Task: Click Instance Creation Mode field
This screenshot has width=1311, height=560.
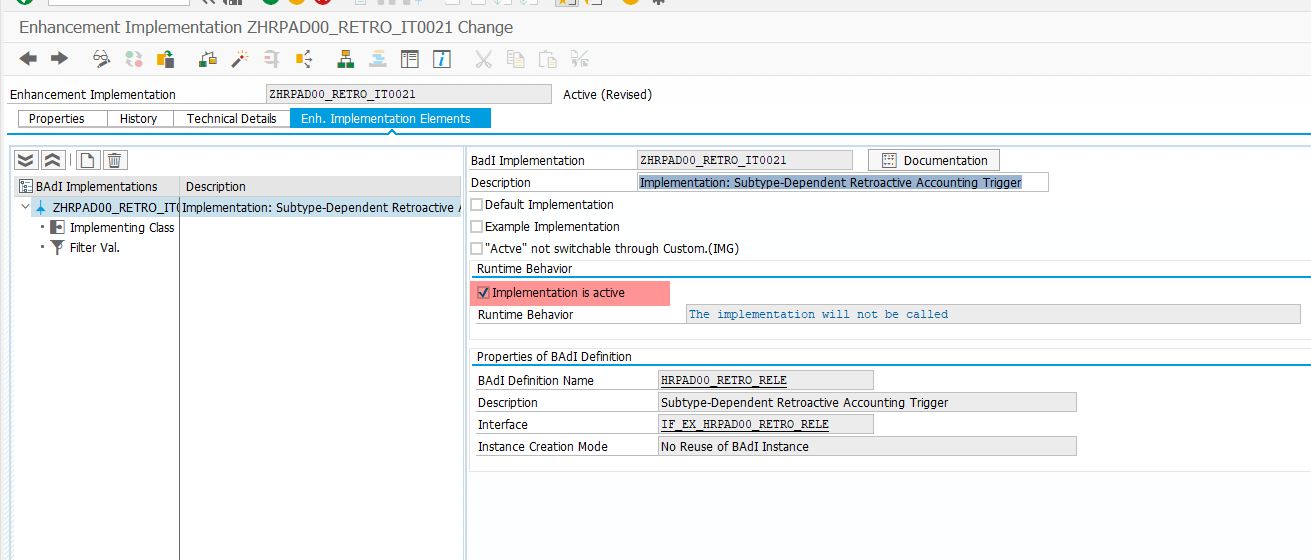Action: coord(868,446)
